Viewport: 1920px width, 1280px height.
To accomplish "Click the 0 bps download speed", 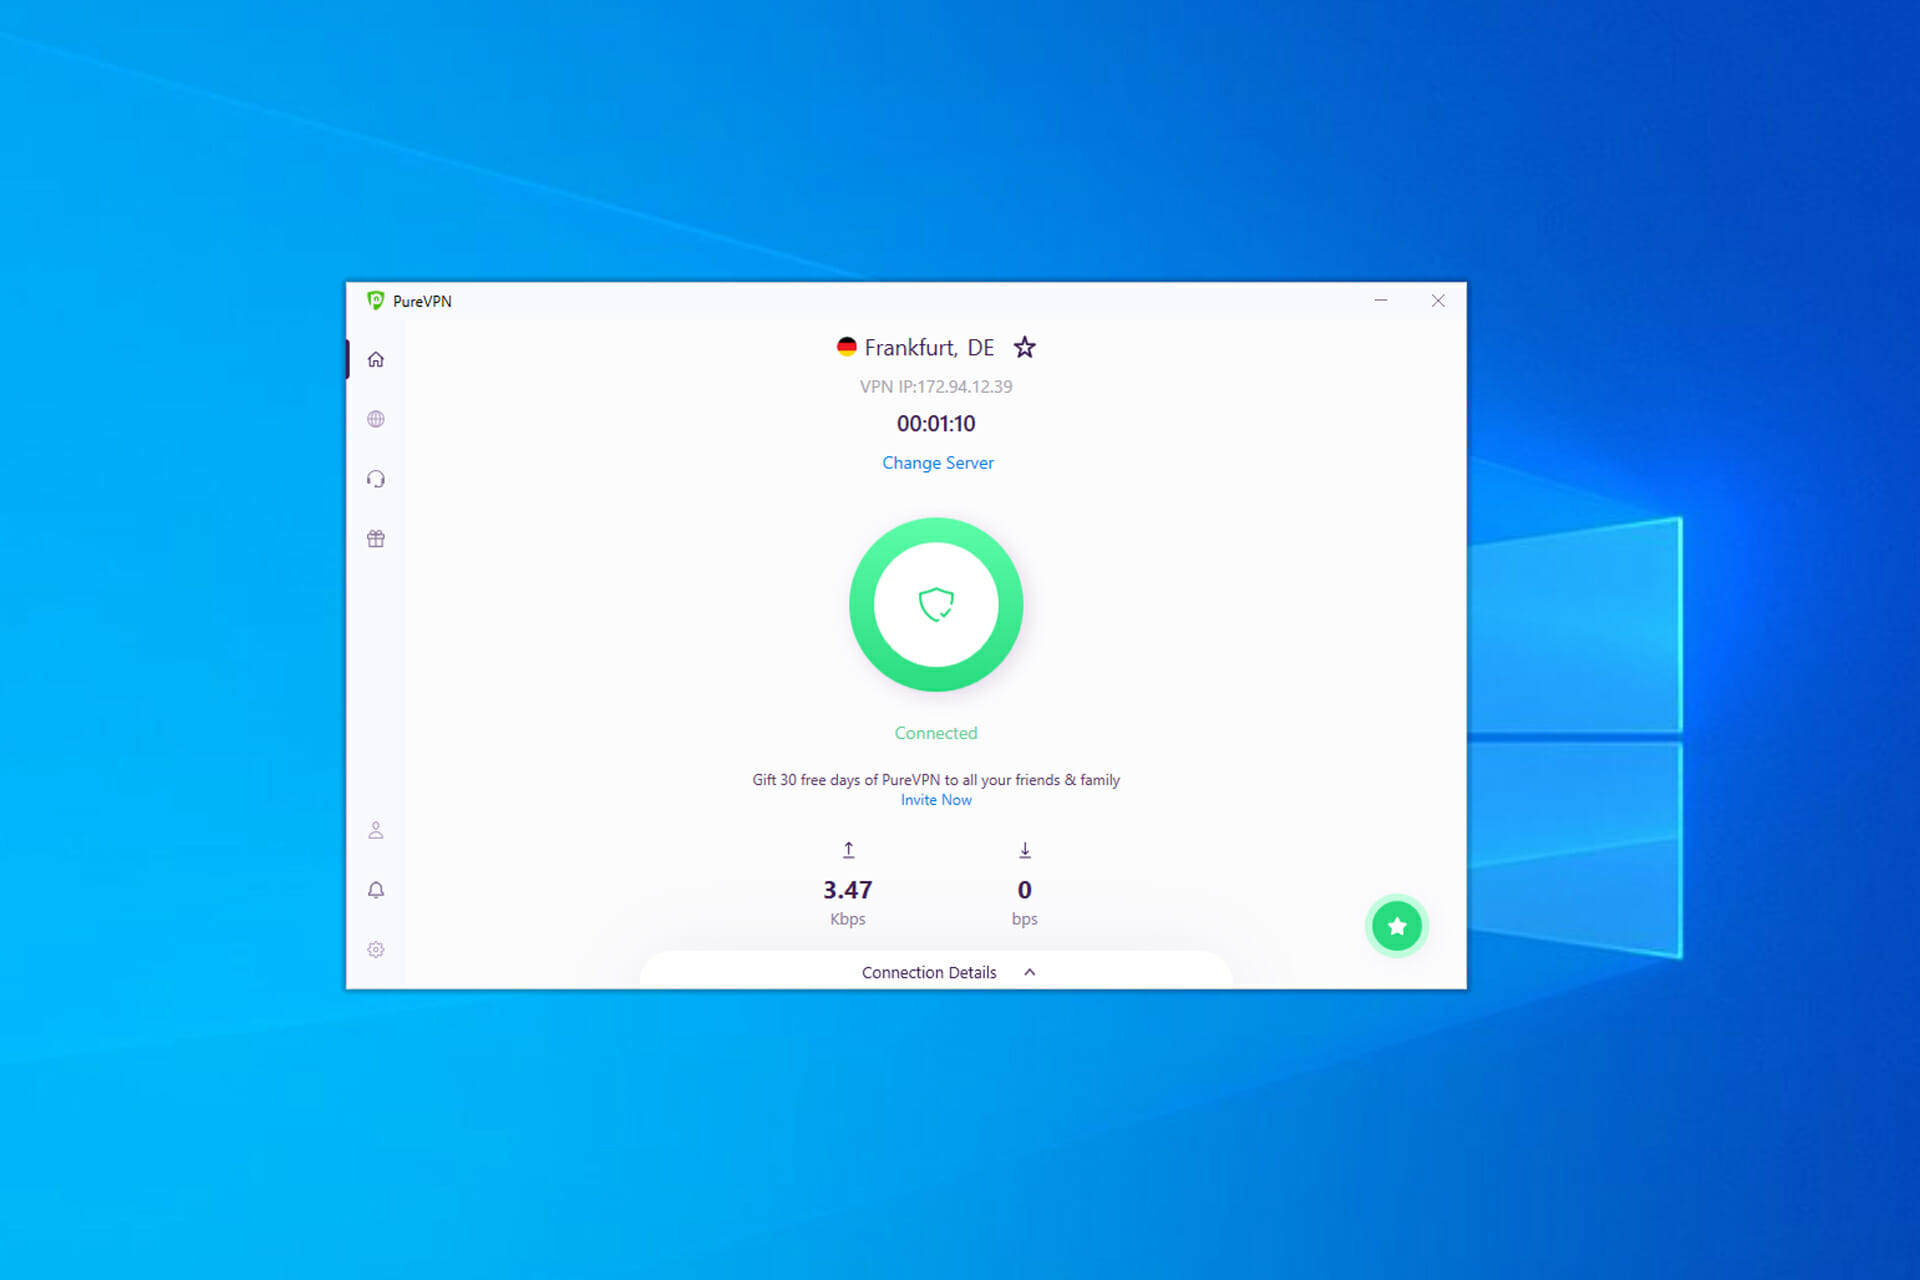I will point(1025,902).
